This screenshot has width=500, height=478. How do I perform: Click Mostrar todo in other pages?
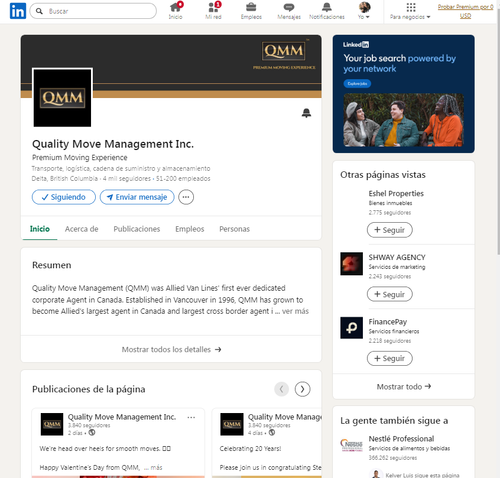point(404,387)
